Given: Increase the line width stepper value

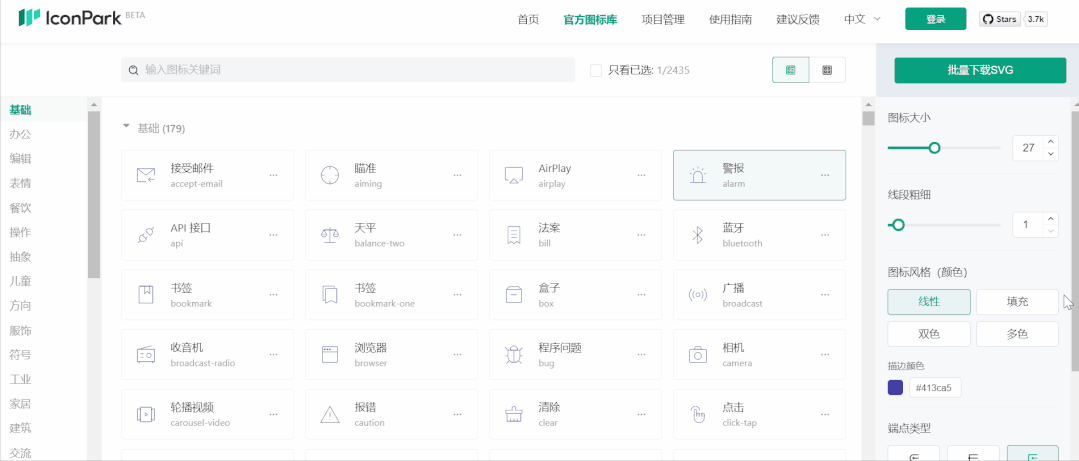Looking at the screenshot, I should tap(1050, 219).
